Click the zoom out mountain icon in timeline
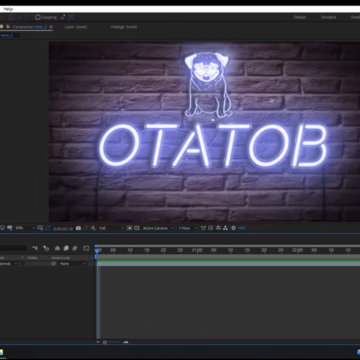360x360 pixels. pos(98,342)
